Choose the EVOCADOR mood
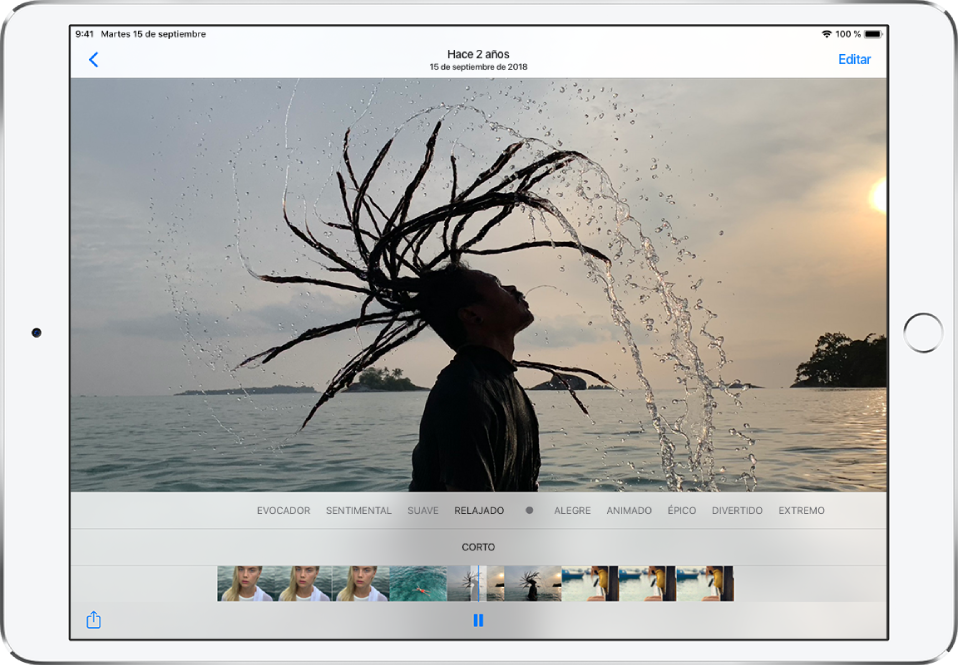 (x=283, y=511)
